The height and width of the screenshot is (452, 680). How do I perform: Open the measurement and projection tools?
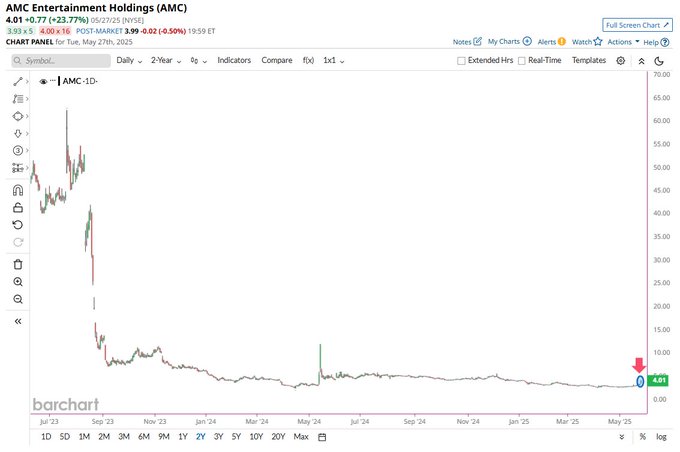pyautogui.click(x=18, y=167)
